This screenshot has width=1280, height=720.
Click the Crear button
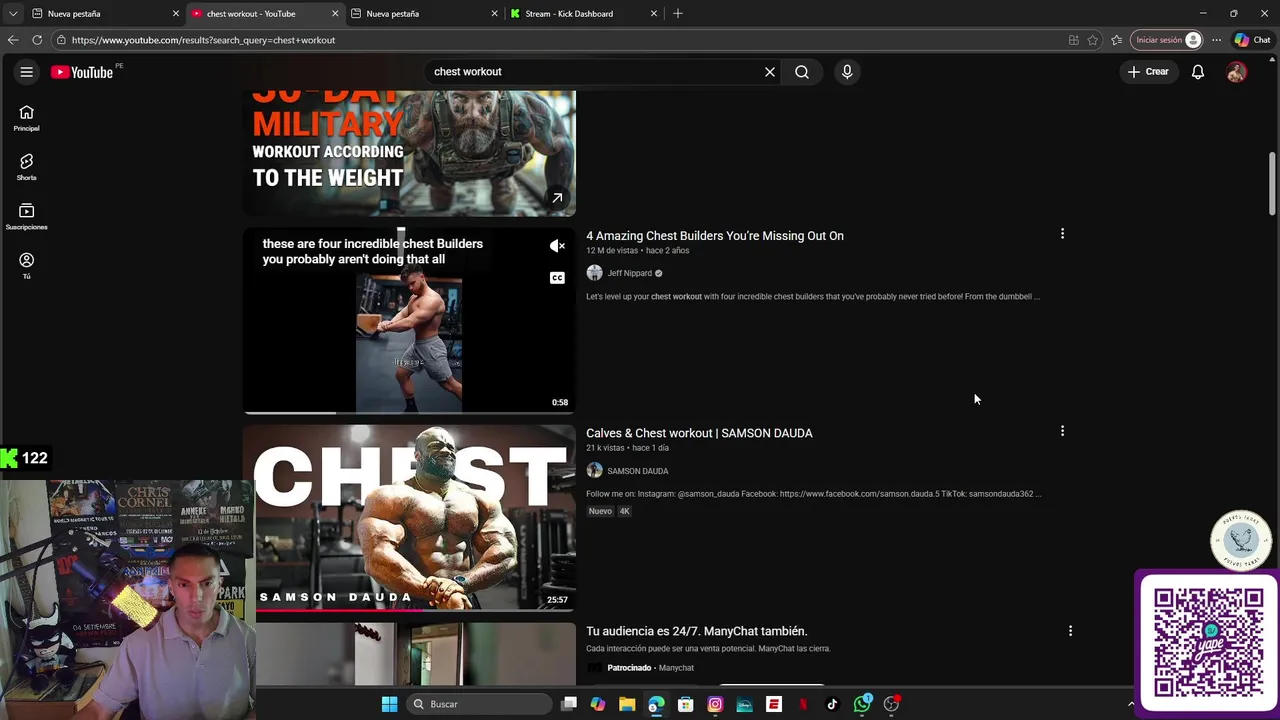coord(1148,72)
